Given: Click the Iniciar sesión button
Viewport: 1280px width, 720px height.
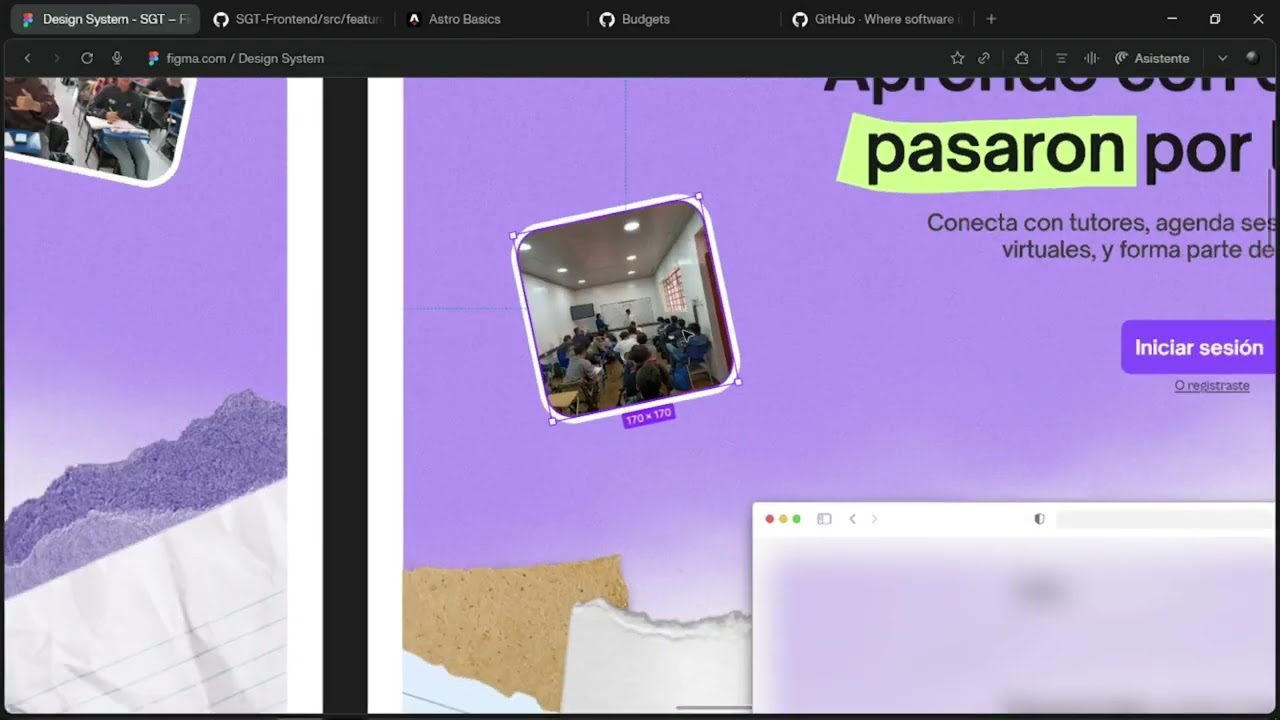Looking at the screenshot, I should pyautogui.click(x=1199, y=347).
